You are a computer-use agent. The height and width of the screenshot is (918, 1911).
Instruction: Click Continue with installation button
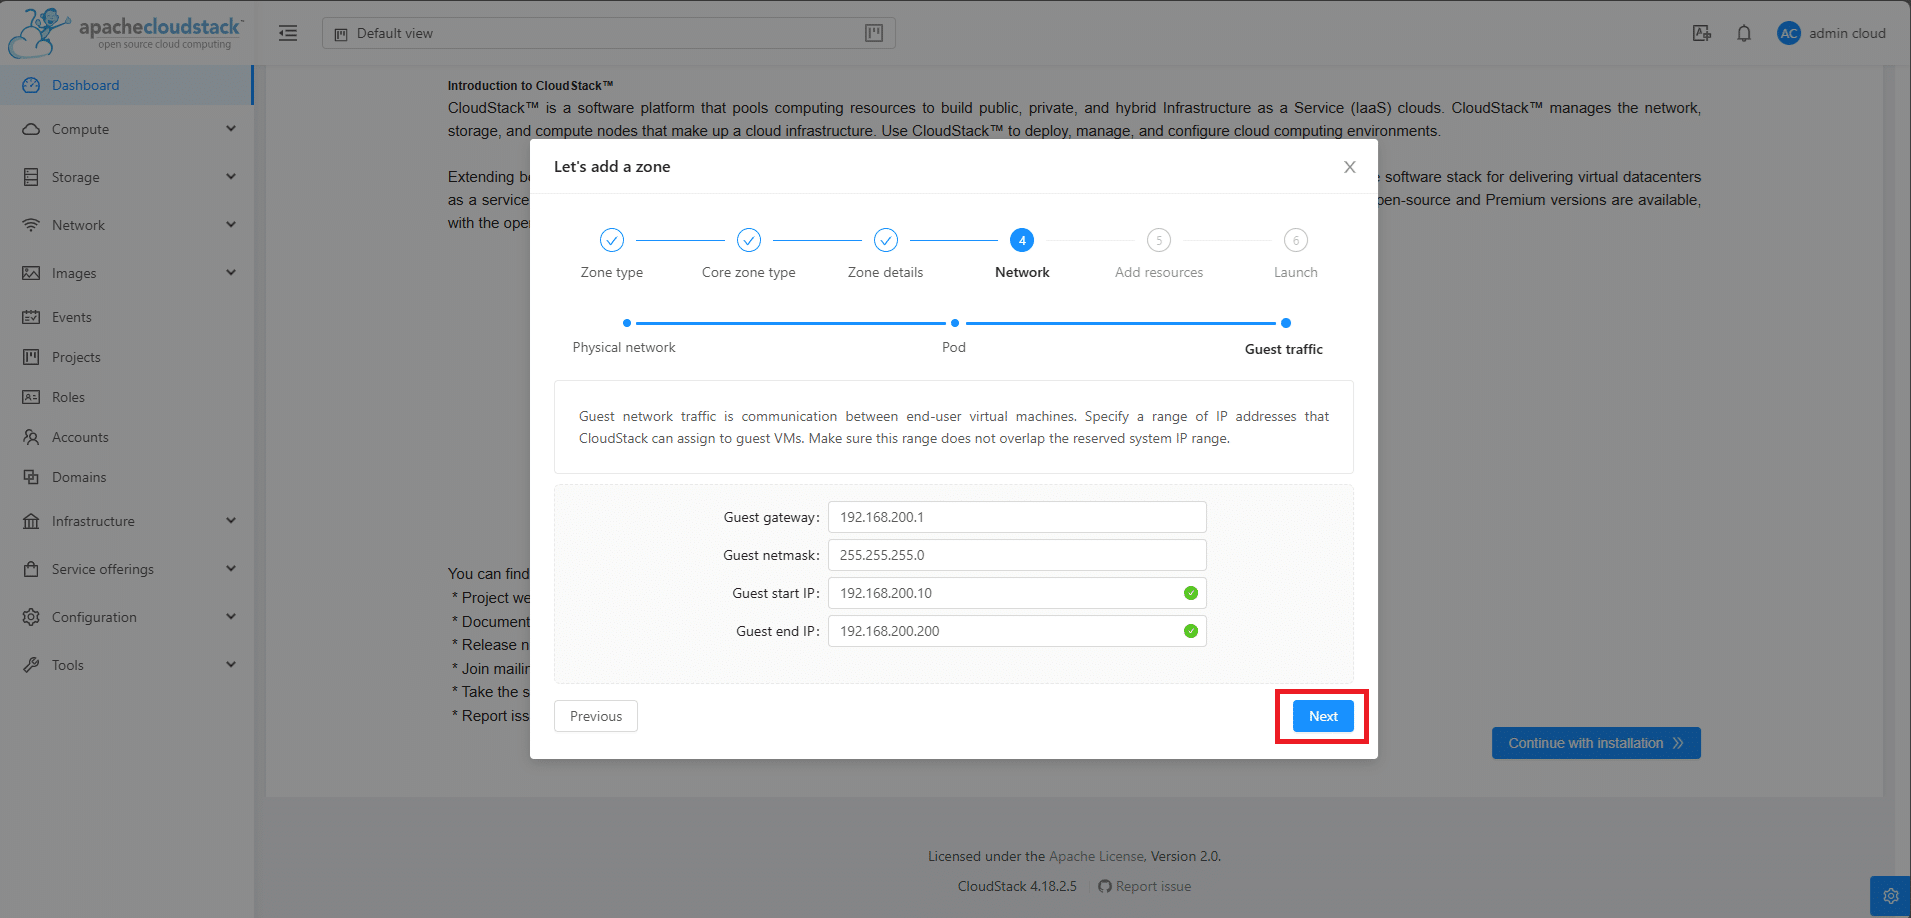pos(1596,743)
